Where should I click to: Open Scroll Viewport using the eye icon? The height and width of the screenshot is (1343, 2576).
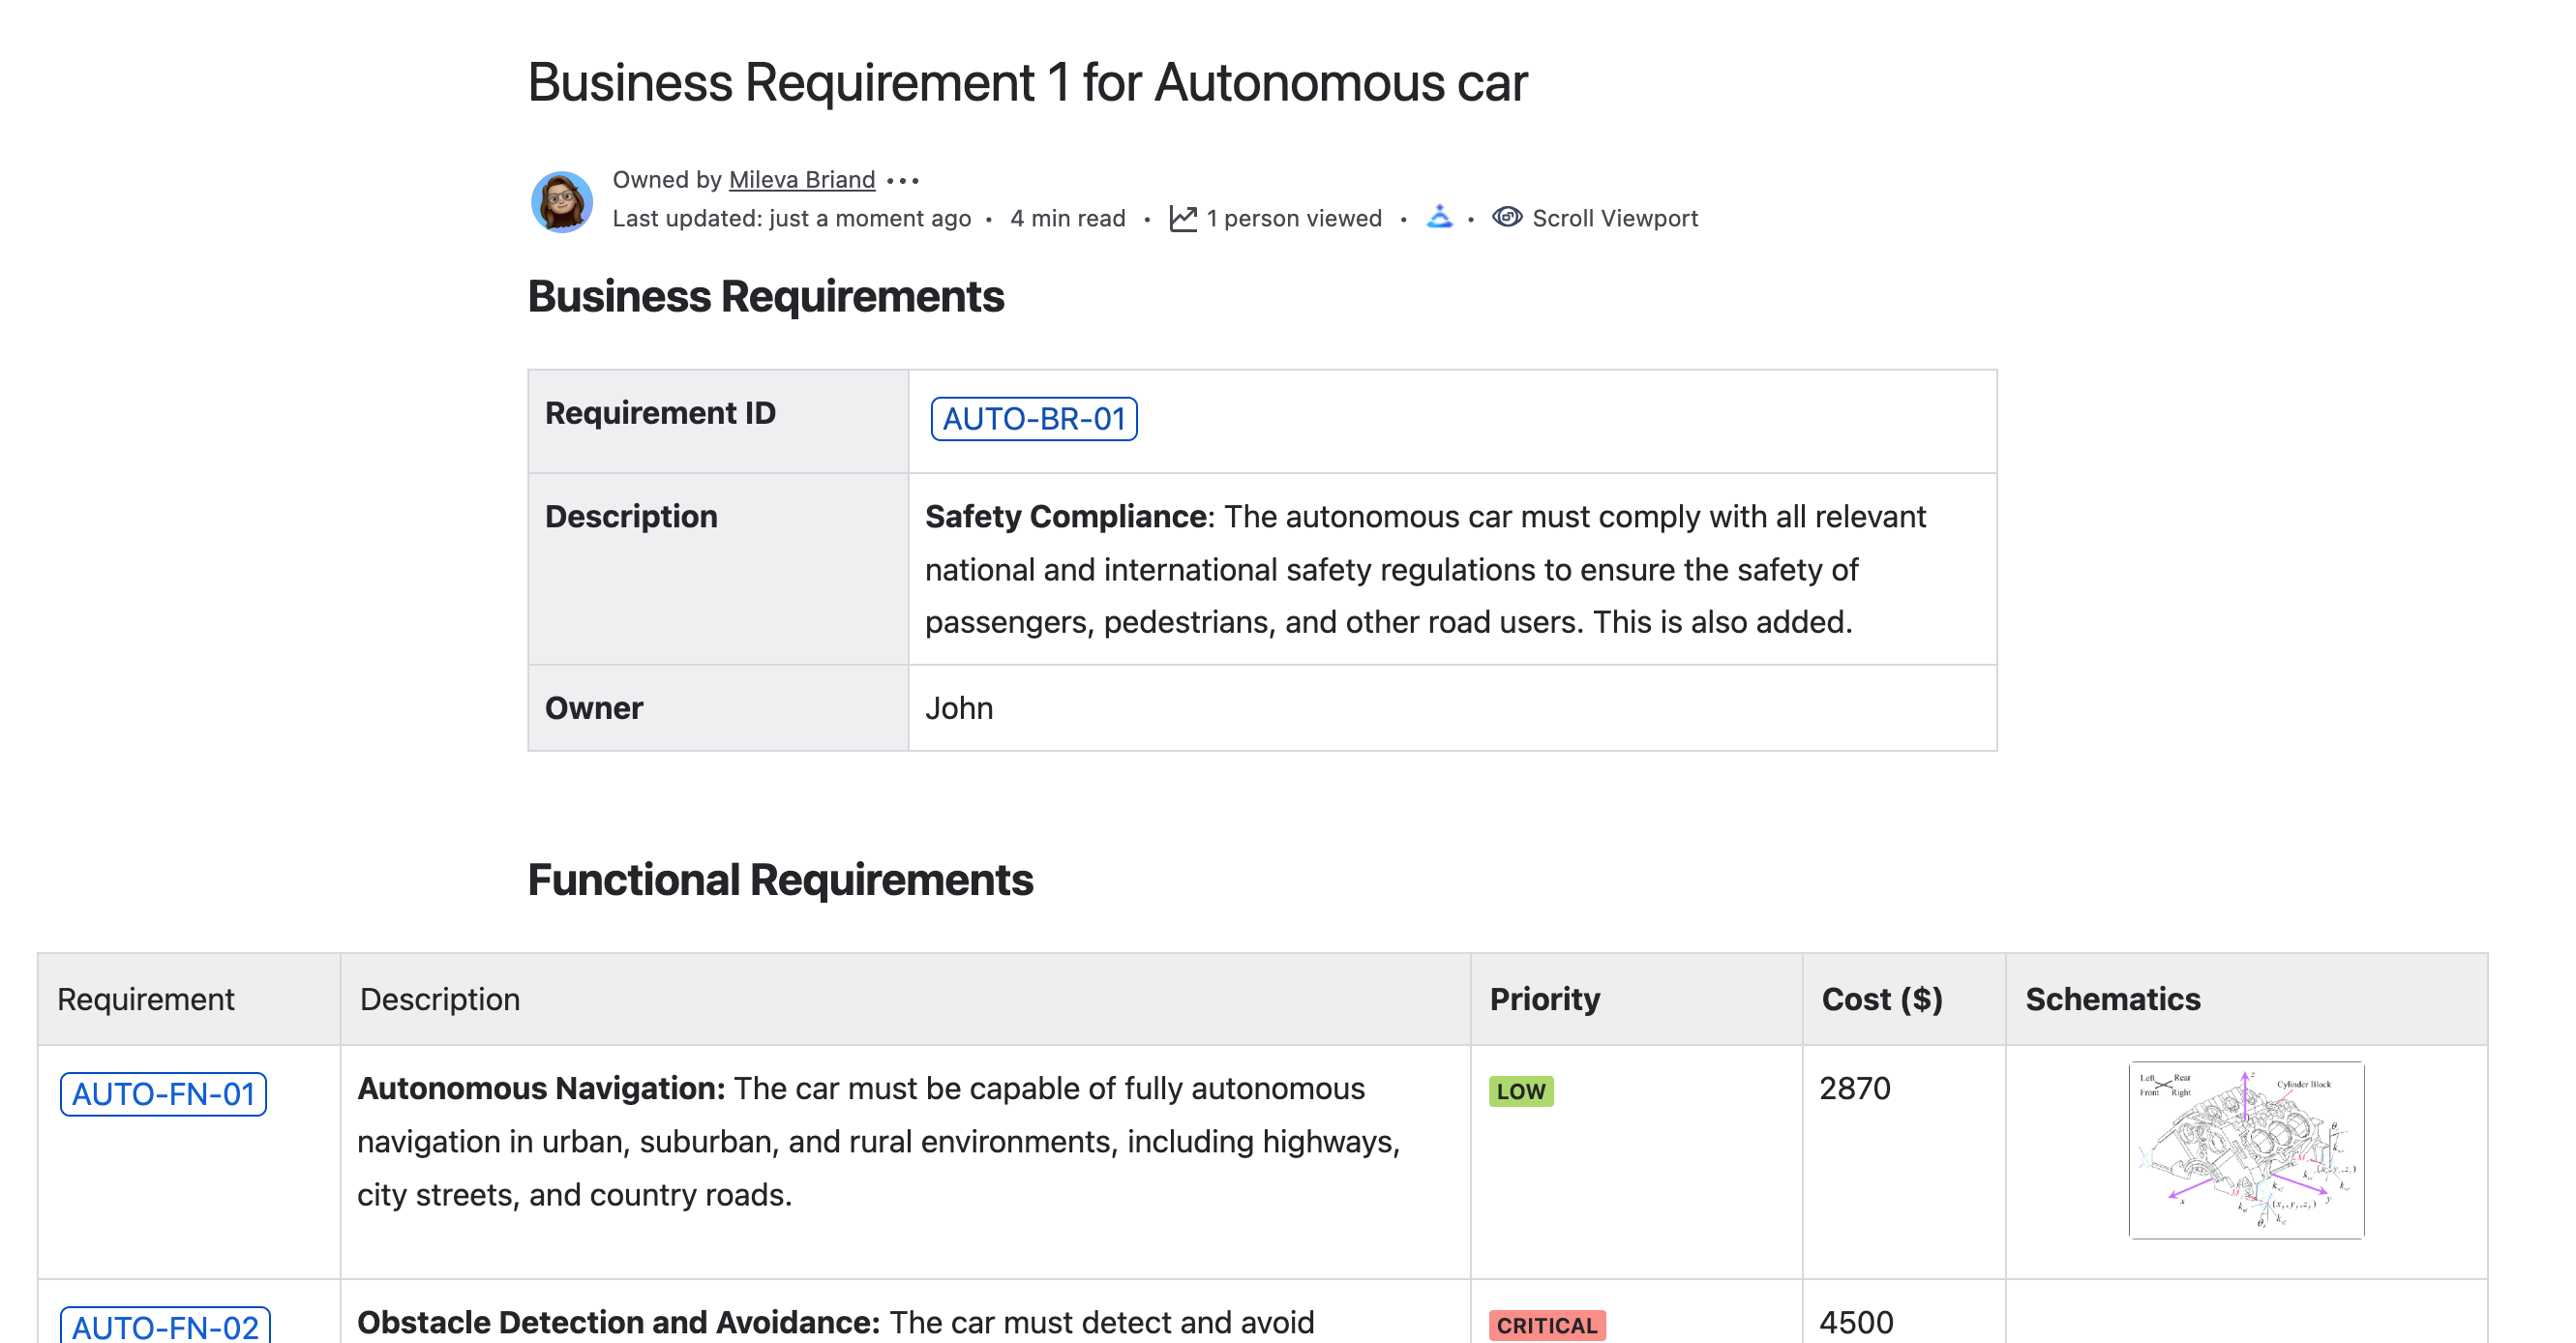coord(1508,217)
